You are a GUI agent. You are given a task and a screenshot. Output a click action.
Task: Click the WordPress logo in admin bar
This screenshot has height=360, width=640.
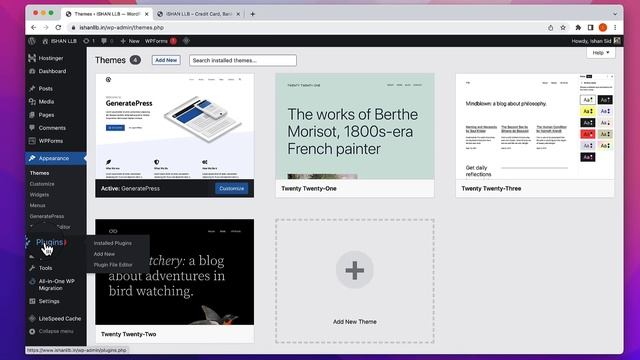pos(32,41)
